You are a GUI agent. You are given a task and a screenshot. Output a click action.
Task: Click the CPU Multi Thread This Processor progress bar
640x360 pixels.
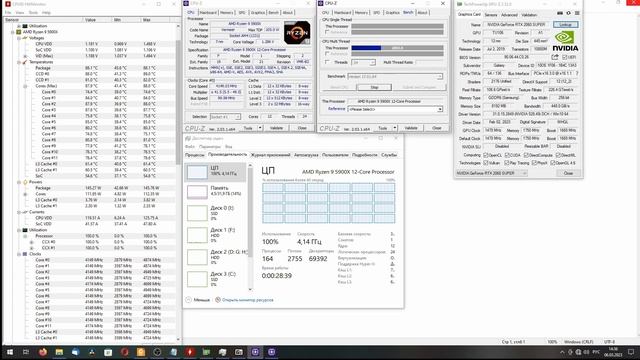(x=397, y=48)
